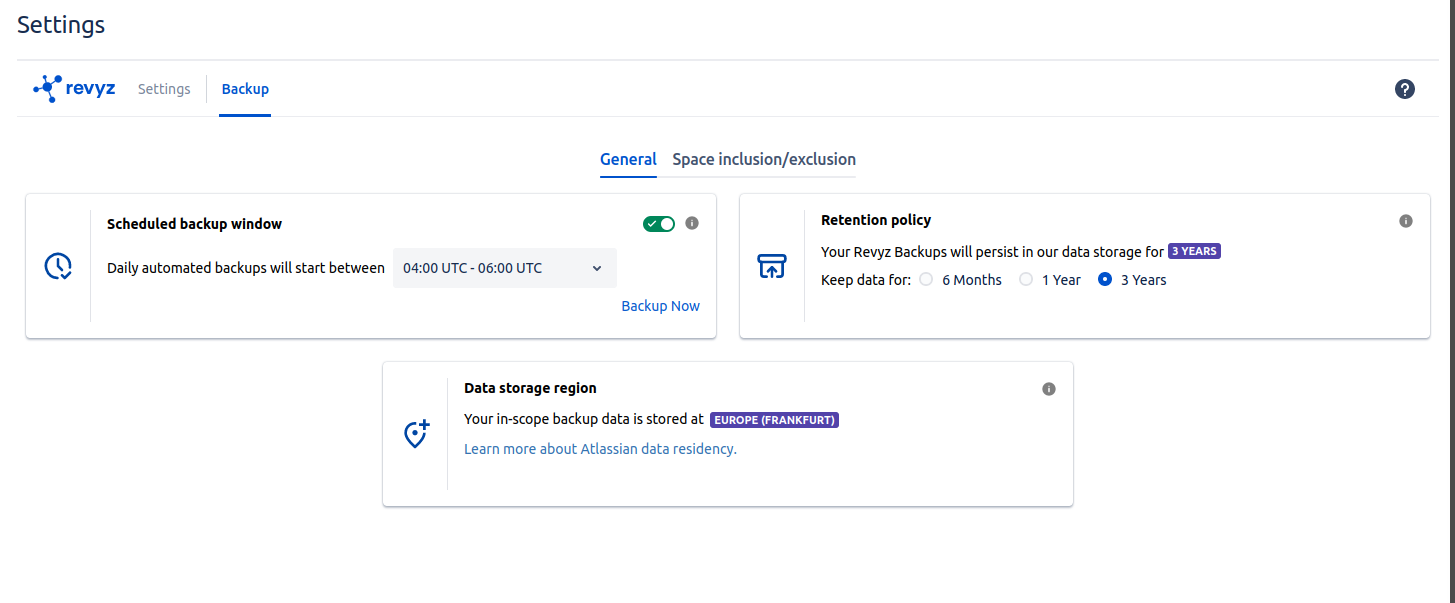Click the archive icon in Retention policy card
The width and height of the screenshot is (1455, 603).
pos(772,266)
